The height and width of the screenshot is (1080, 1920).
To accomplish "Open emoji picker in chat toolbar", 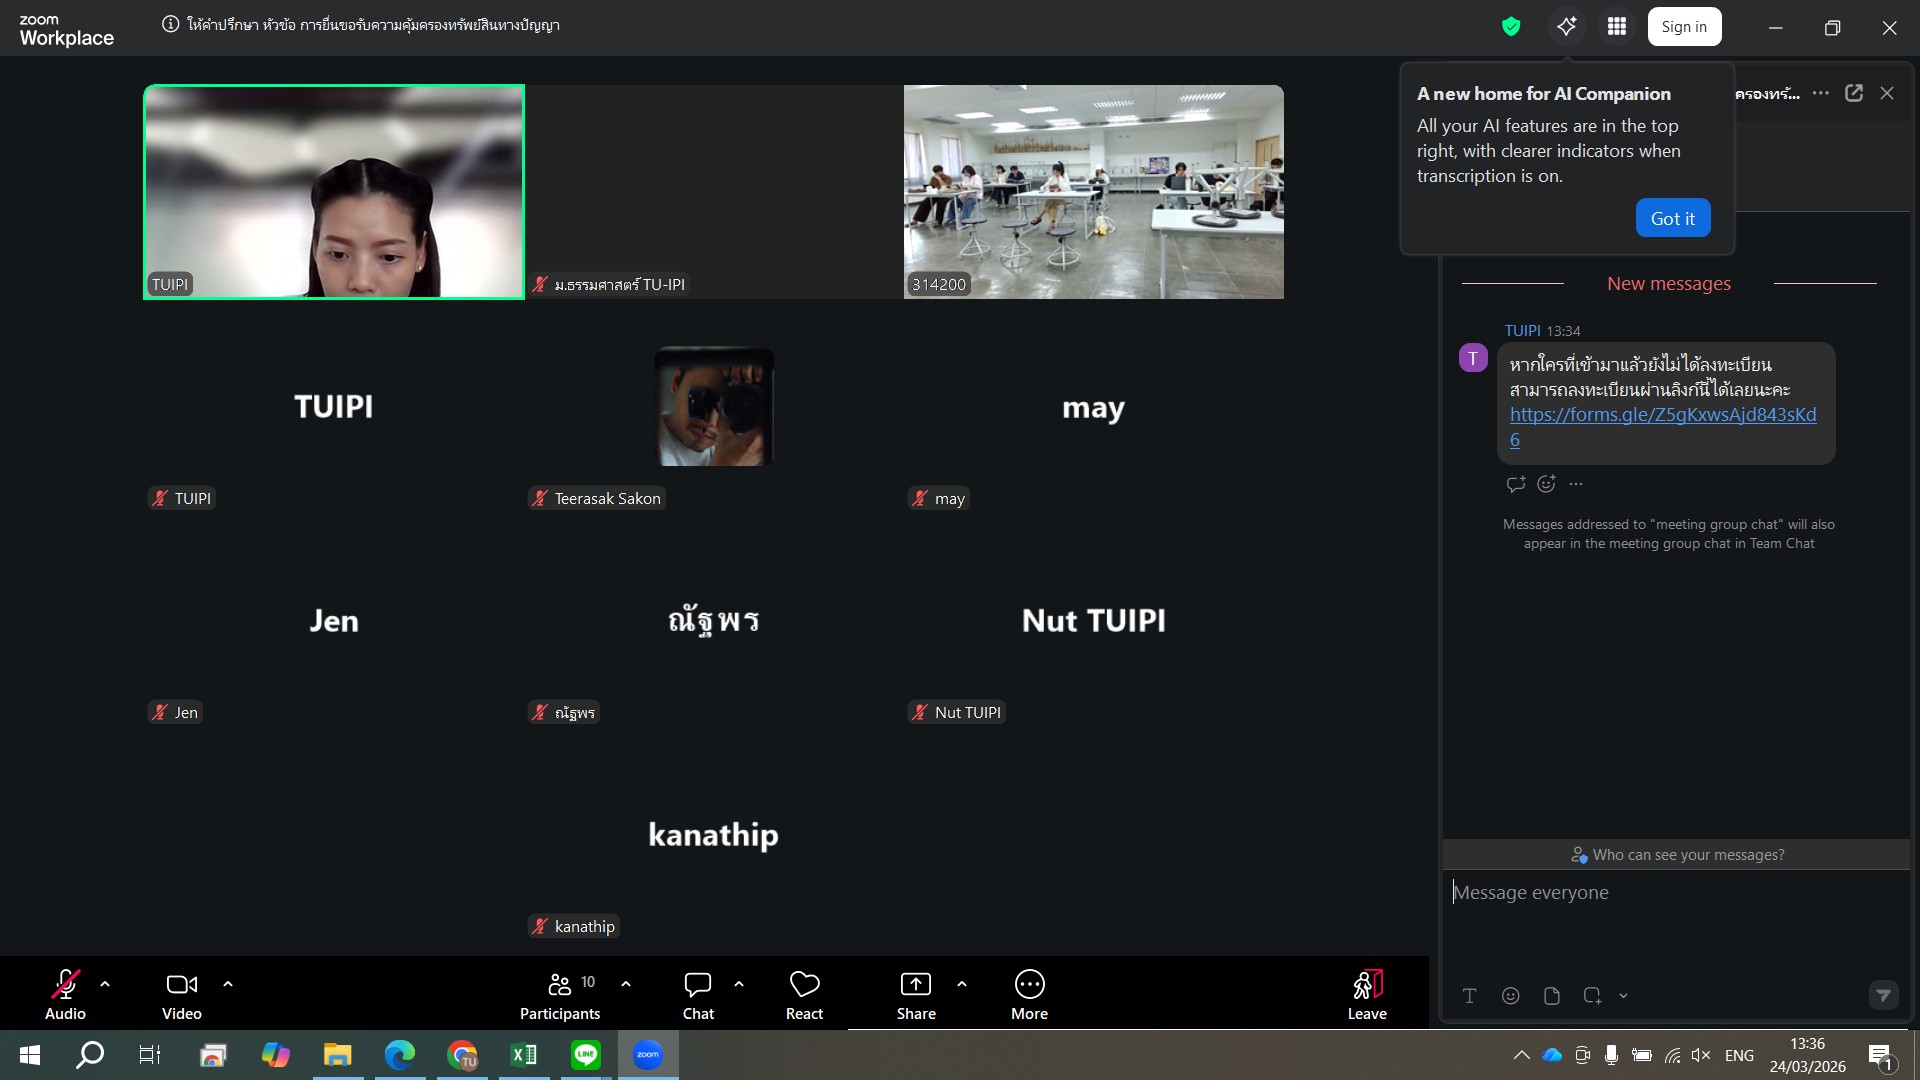I will coord(1511,996).
